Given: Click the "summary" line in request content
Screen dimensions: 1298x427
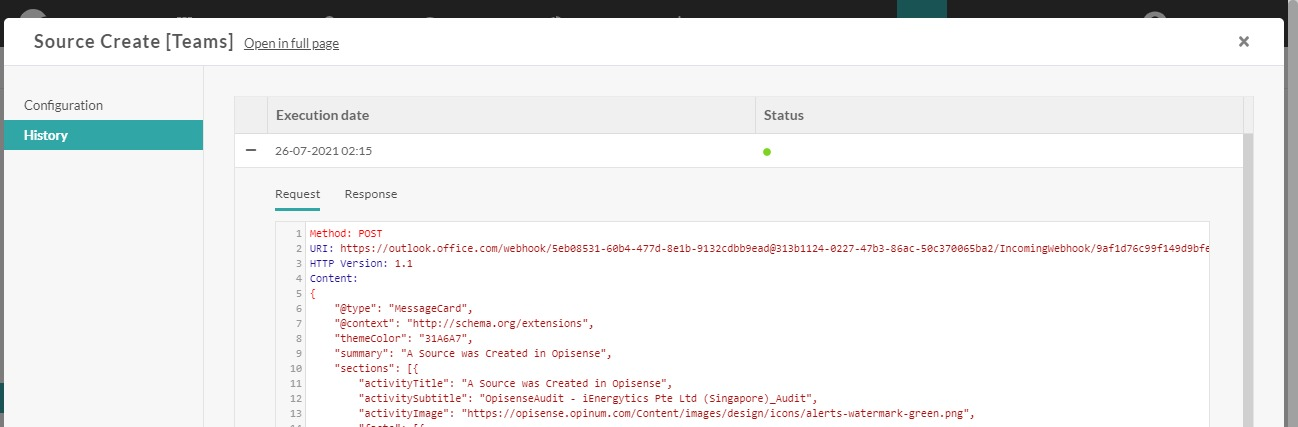Looking at the screenshot, I should click(472, 353).
